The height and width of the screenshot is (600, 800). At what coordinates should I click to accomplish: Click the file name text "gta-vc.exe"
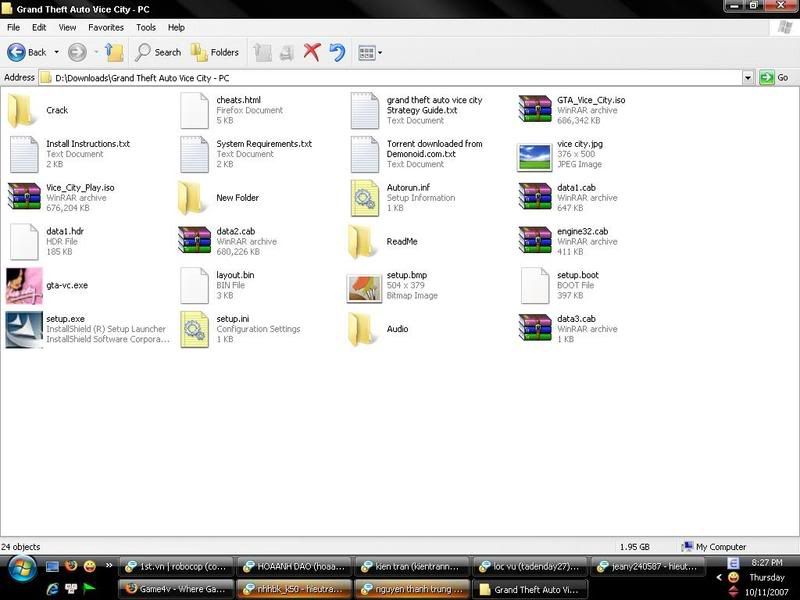tap(67, 285)
